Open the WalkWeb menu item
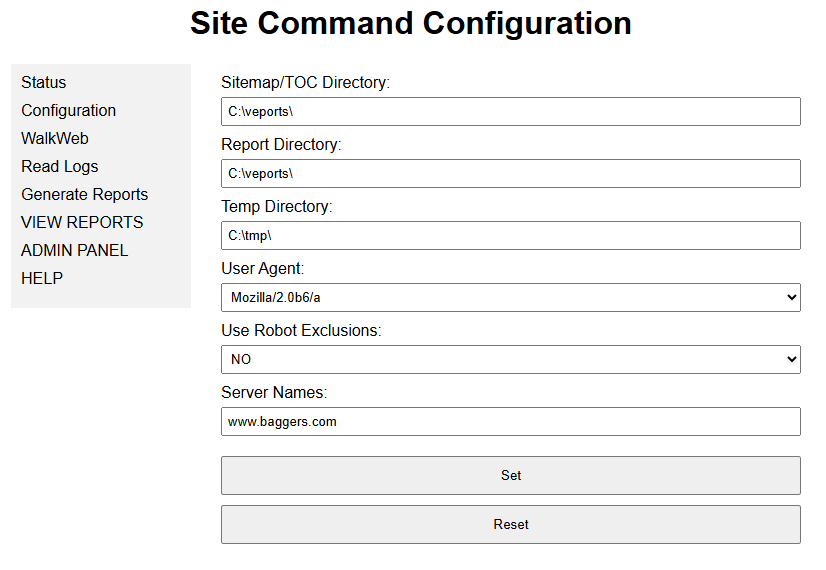 click(55, 138)
